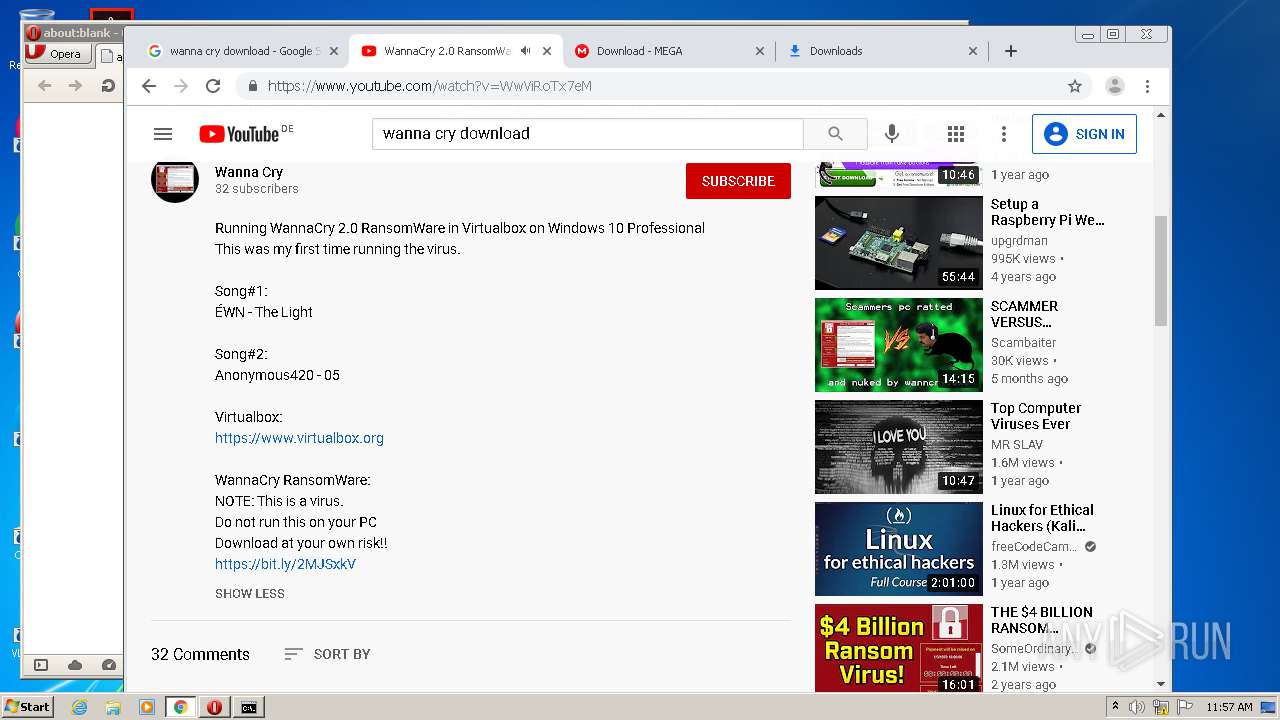Start voice search with microphone icon
This screenshot has height=720, width=1280.
(x=892, y=134)
